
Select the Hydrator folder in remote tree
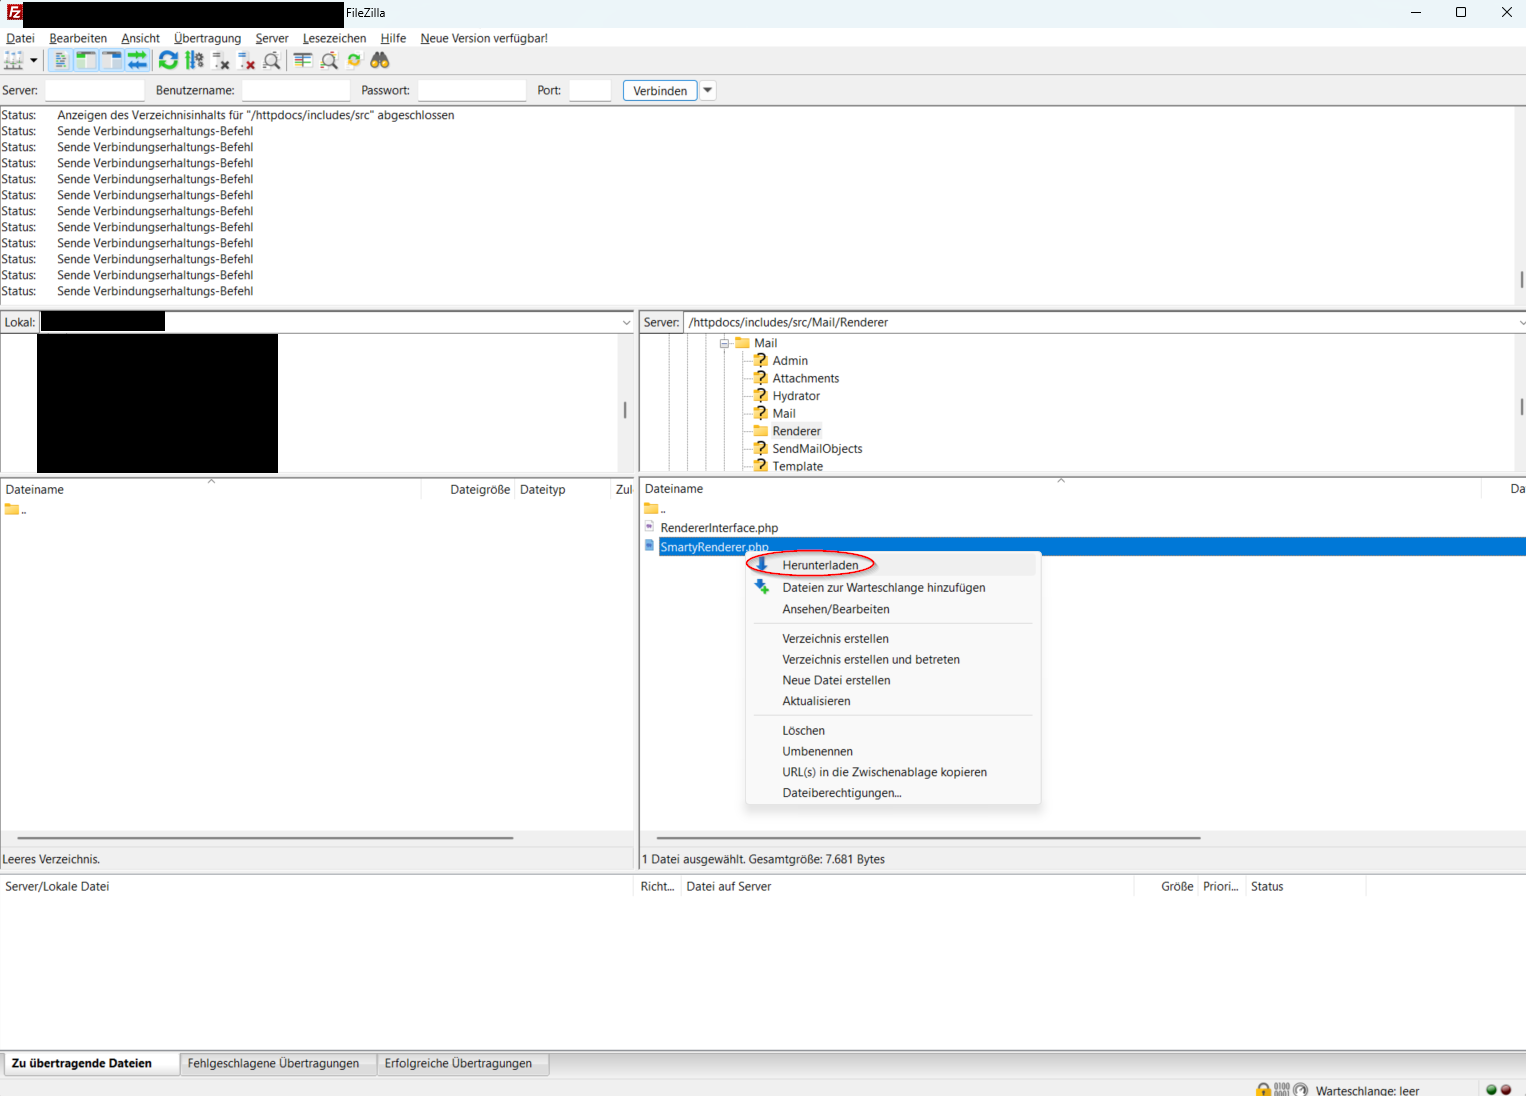coord(796,396)
